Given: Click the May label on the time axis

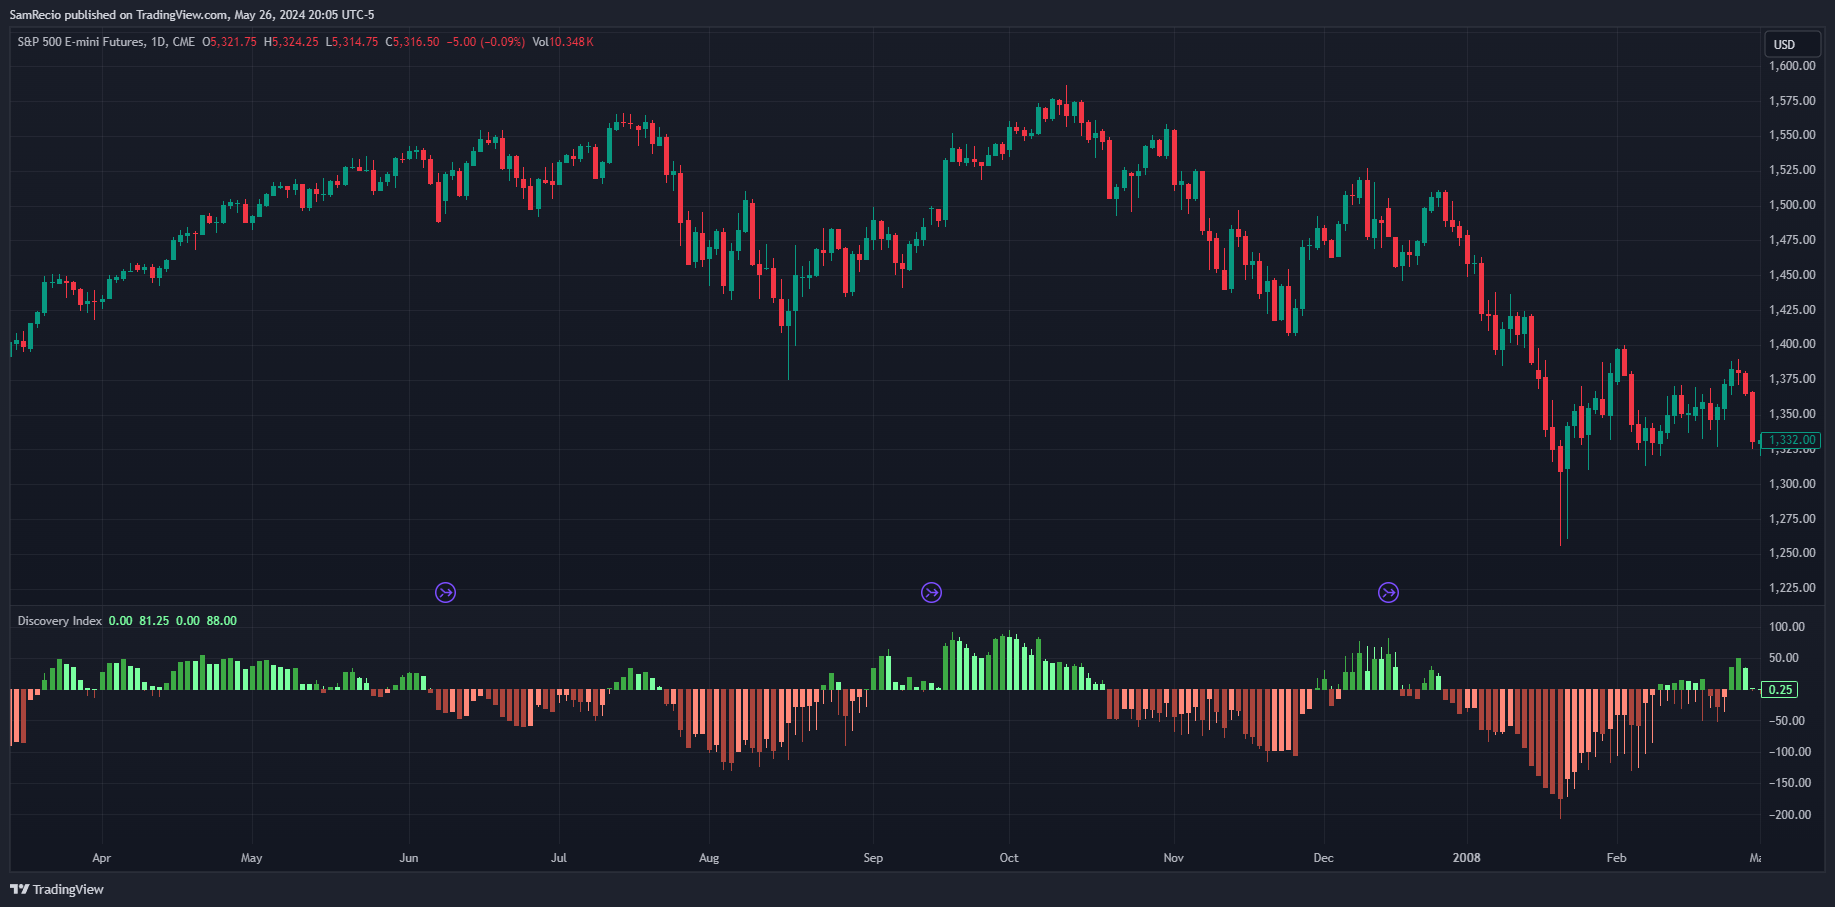Looking at the screenshot, I should click(252, 858).
